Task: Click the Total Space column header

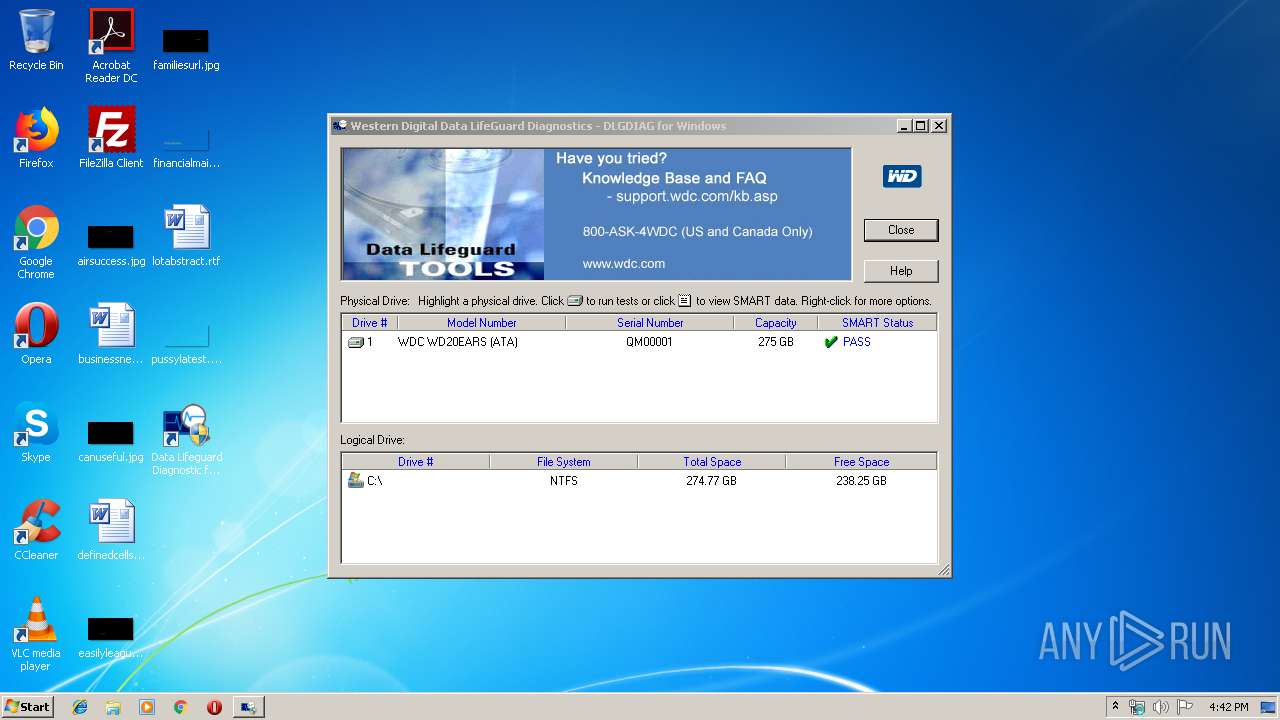Action: (x=712, y=462)
